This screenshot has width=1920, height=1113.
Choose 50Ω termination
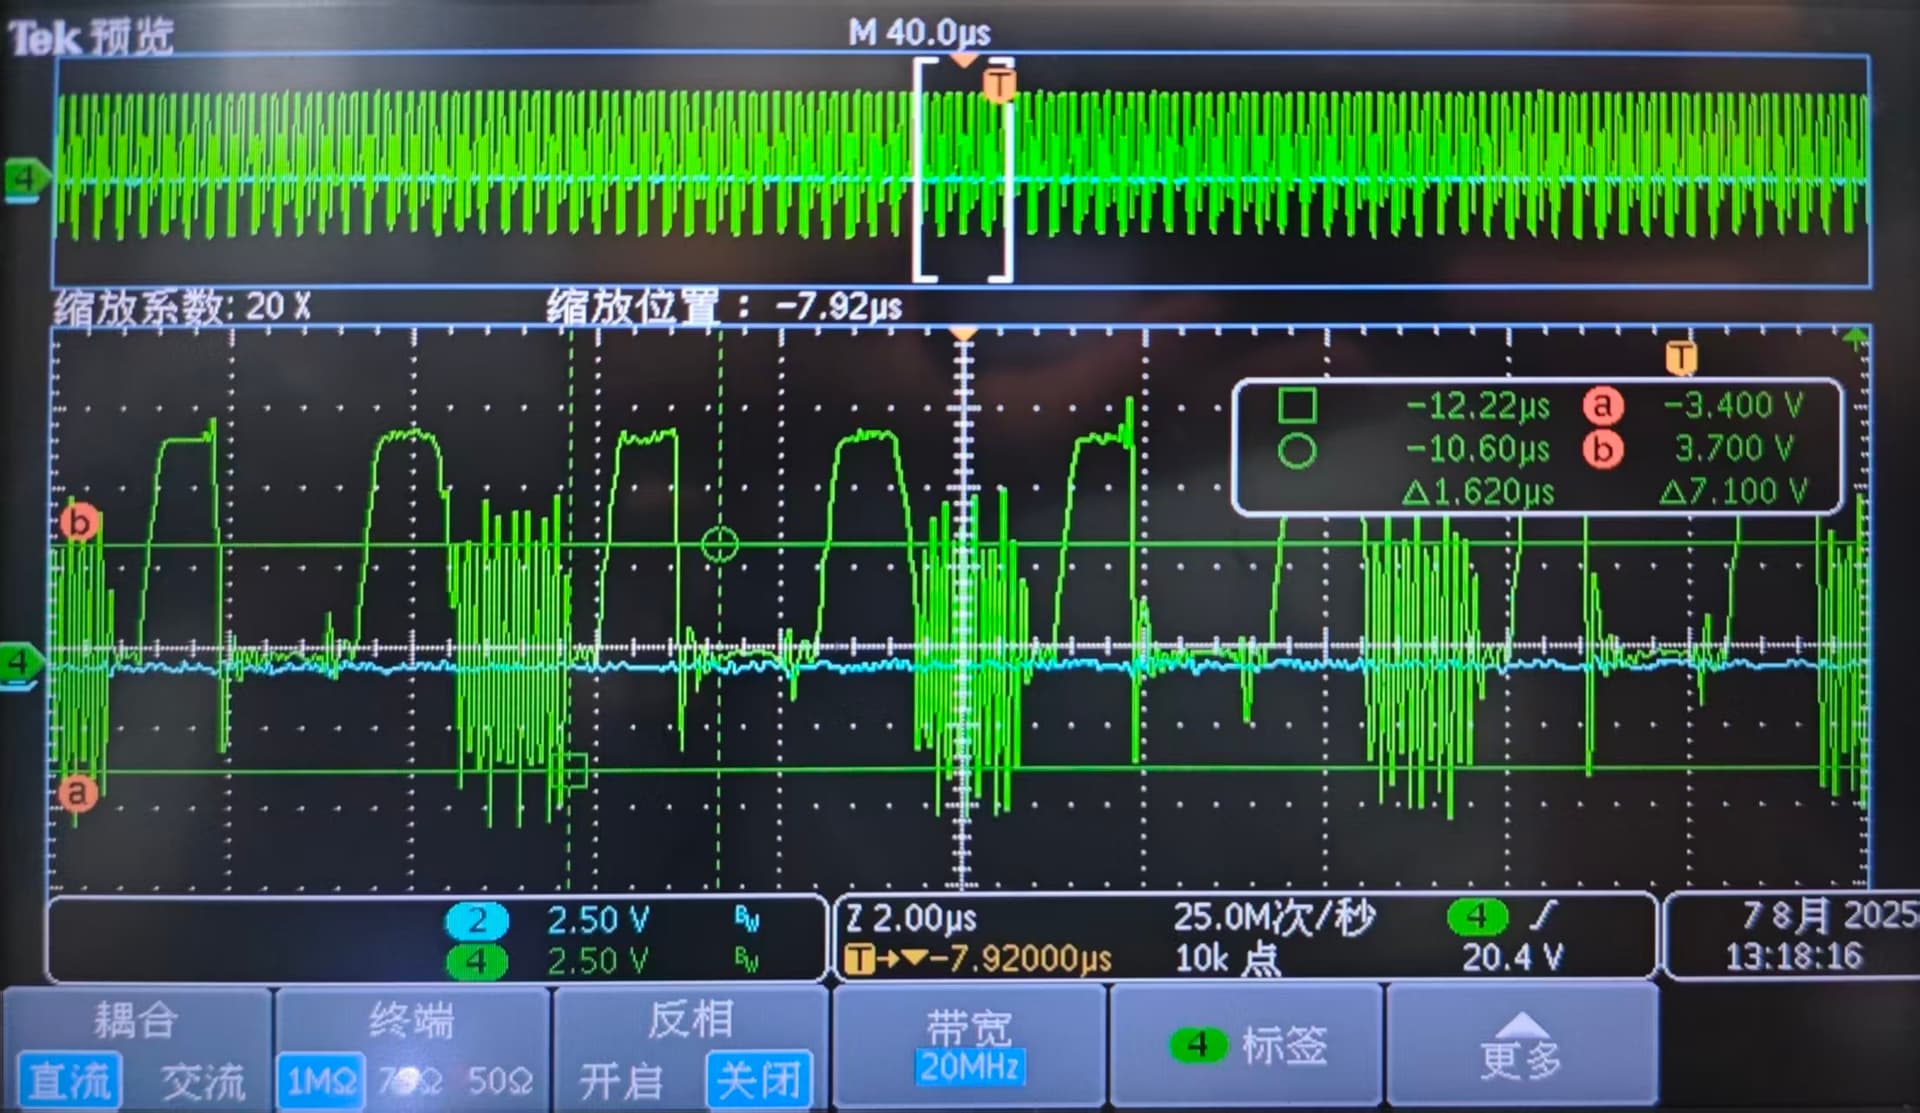pos(500,1080)
